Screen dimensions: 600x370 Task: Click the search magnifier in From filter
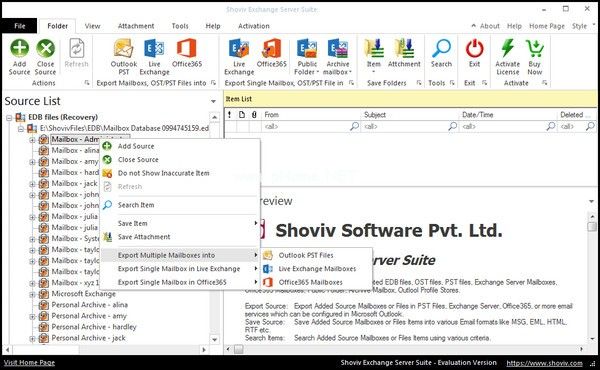tap(355, 126)
